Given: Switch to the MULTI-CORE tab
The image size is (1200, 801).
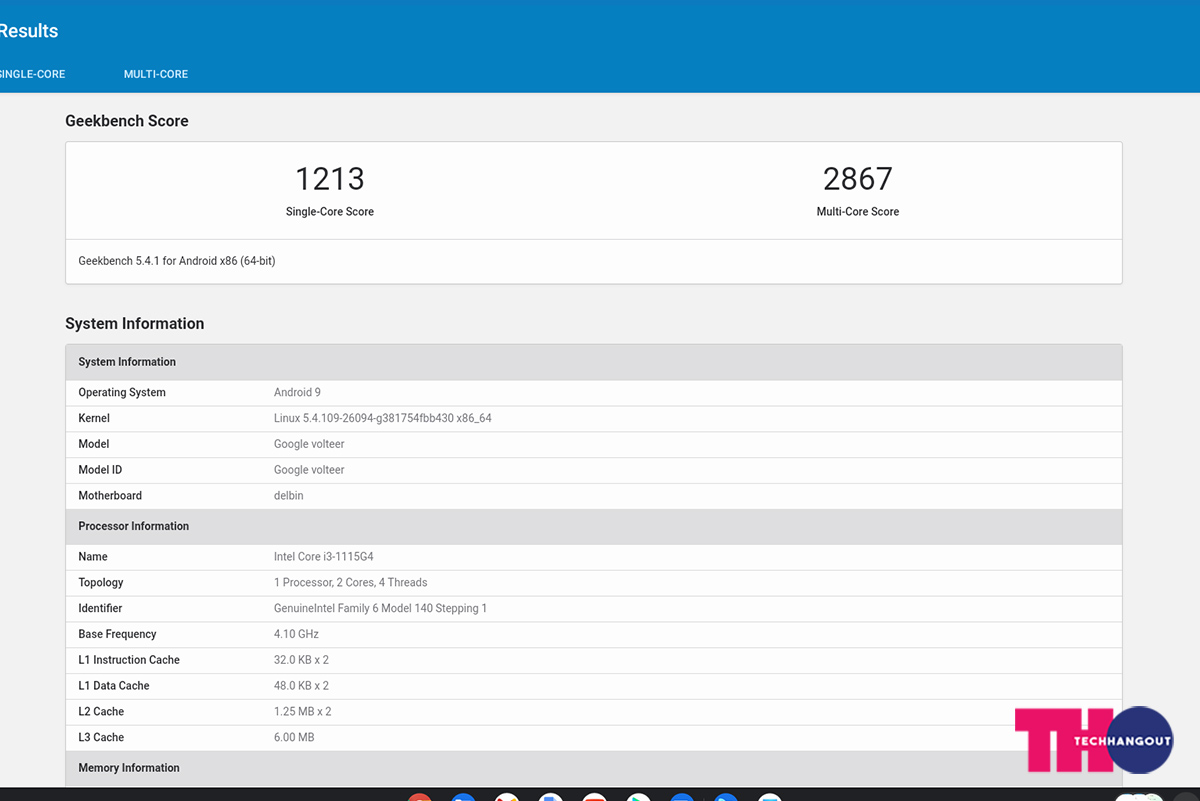Looking at the screenshot, I should (156, 74).
